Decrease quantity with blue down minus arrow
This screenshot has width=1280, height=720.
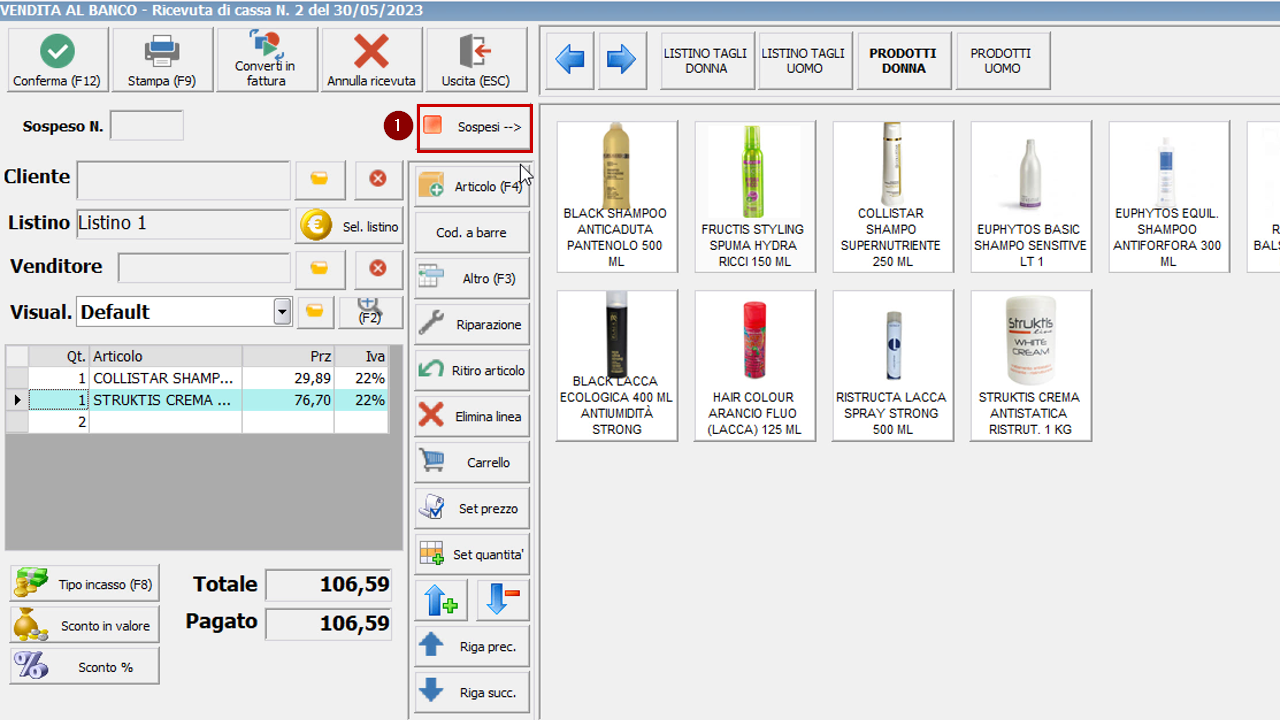(503, 600)
